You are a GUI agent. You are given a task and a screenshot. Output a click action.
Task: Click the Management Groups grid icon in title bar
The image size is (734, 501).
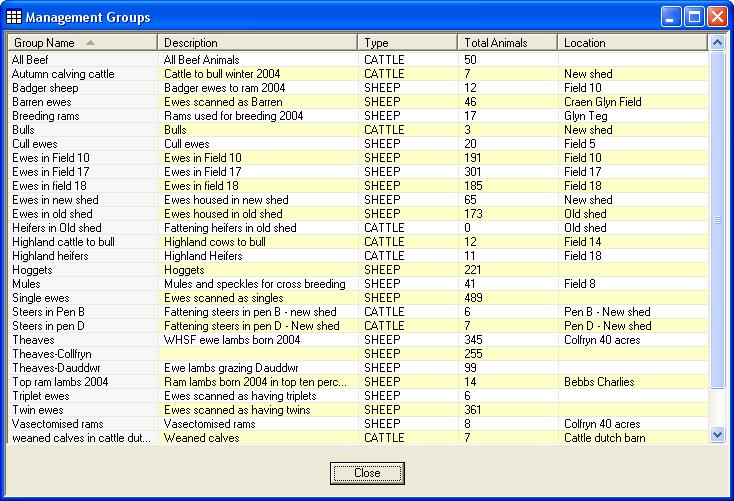14,17
